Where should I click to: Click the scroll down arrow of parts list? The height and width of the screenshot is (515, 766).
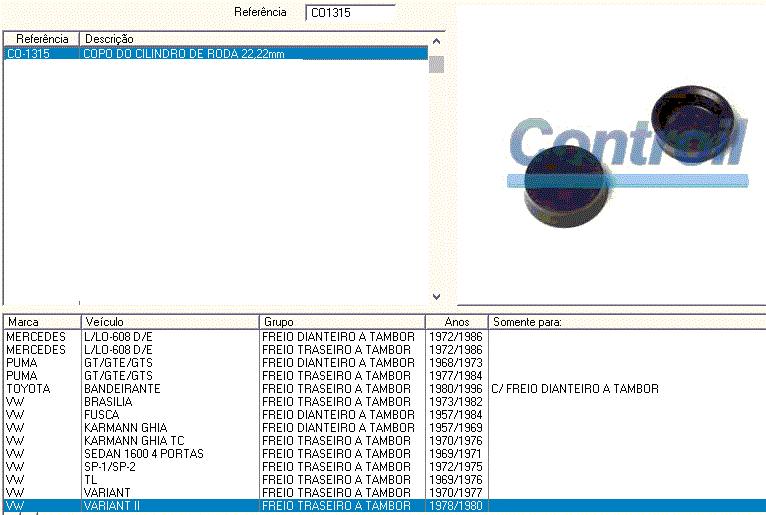pos(436,297)
